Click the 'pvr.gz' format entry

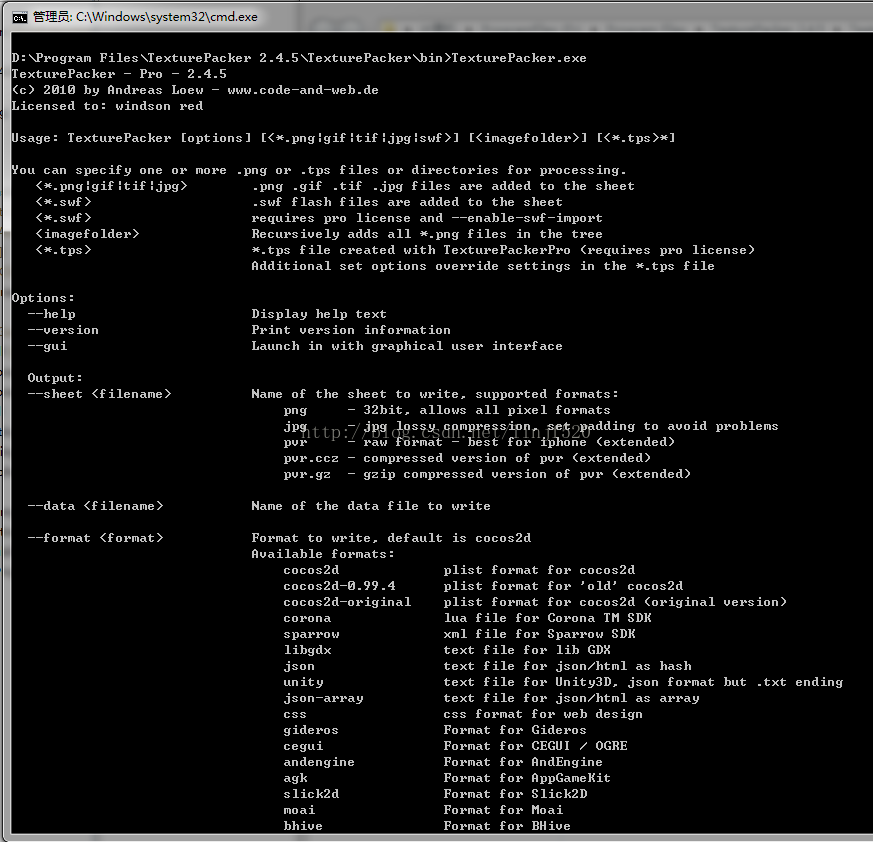coord(307,474)
